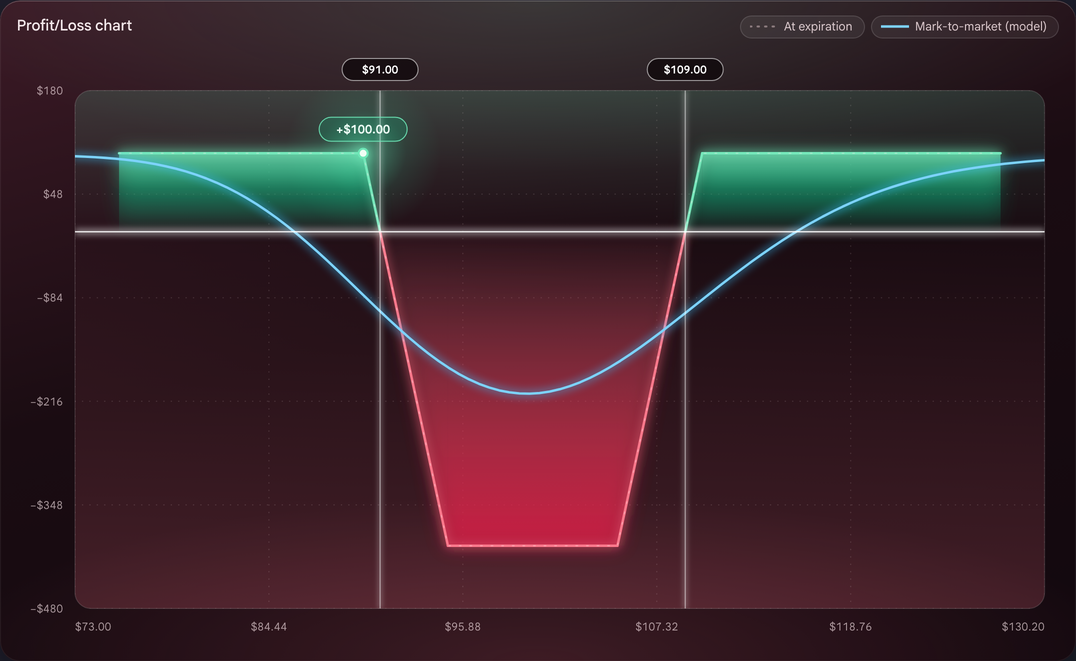Viewport: 1076px width, 661px height.
Task: Click the –$348 y-axis label
Action: coord(47,505)
